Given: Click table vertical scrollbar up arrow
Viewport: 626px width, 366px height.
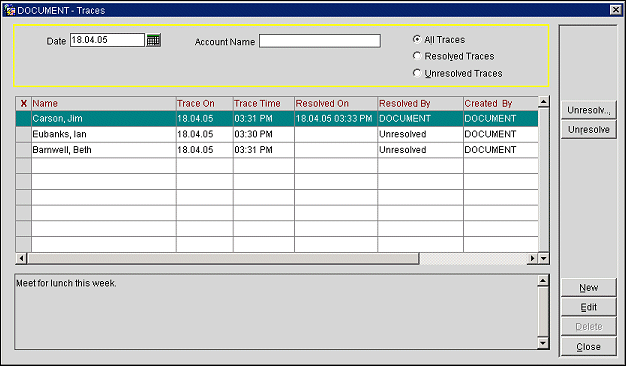Looking at the screenshot, I should 543,102.
